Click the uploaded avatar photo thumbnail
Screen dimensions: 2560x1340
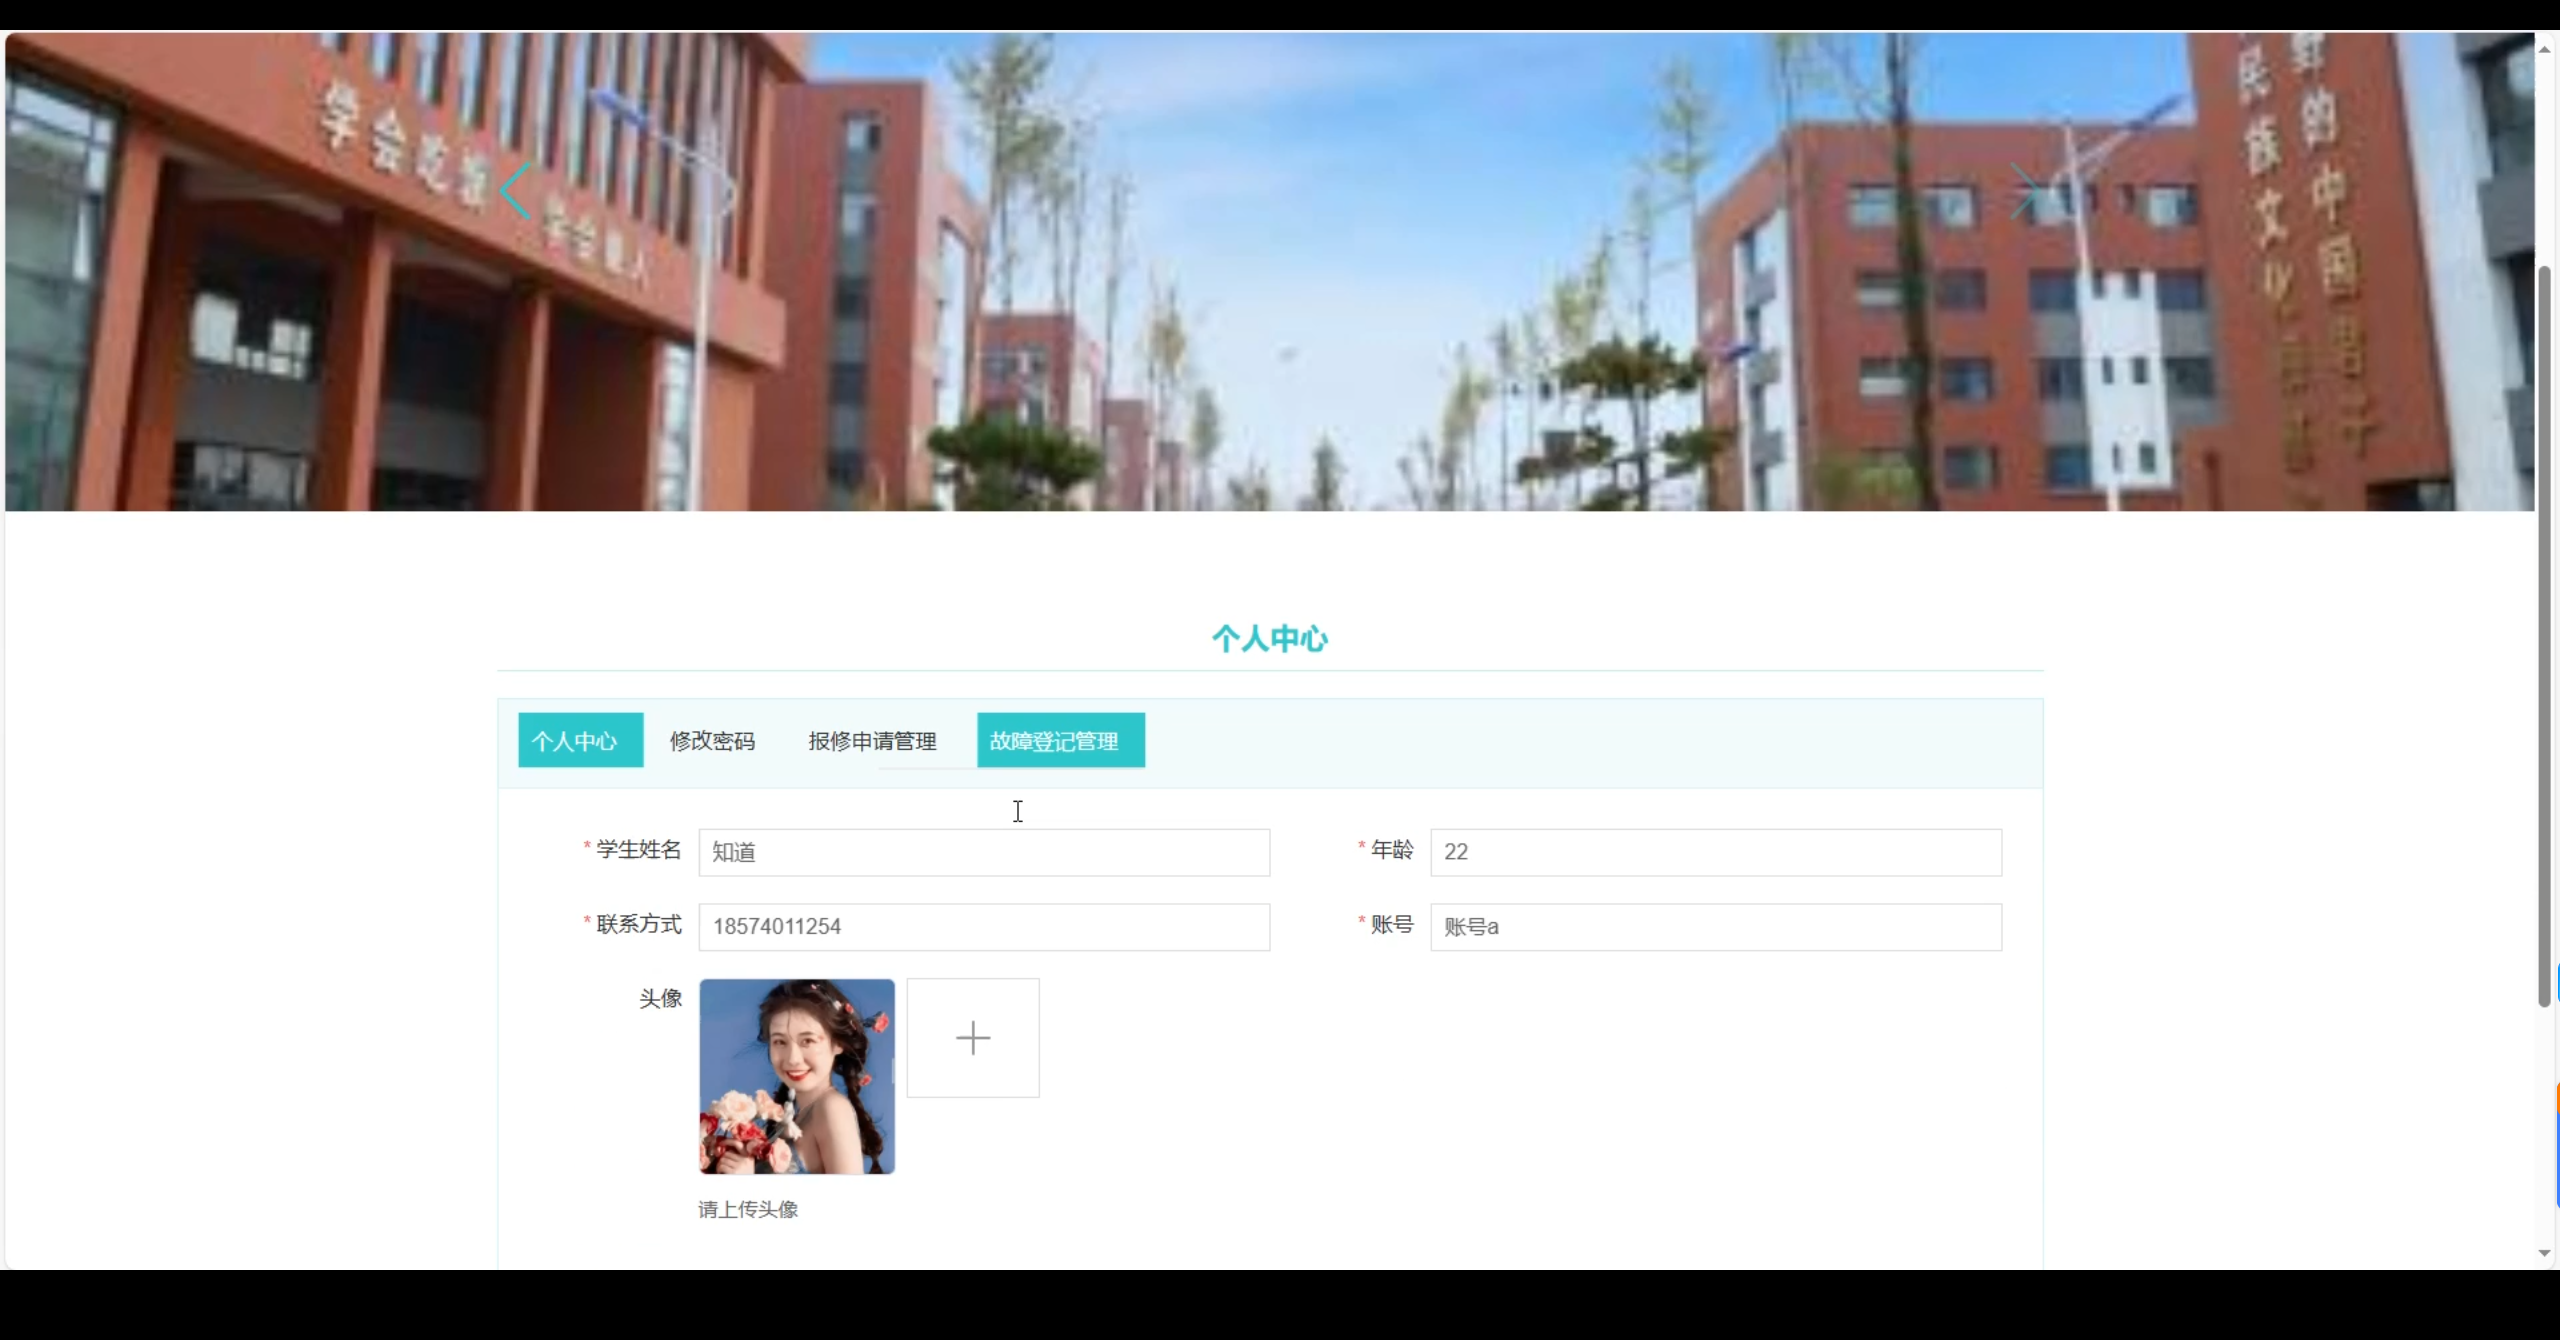(x=796, y=1076)
